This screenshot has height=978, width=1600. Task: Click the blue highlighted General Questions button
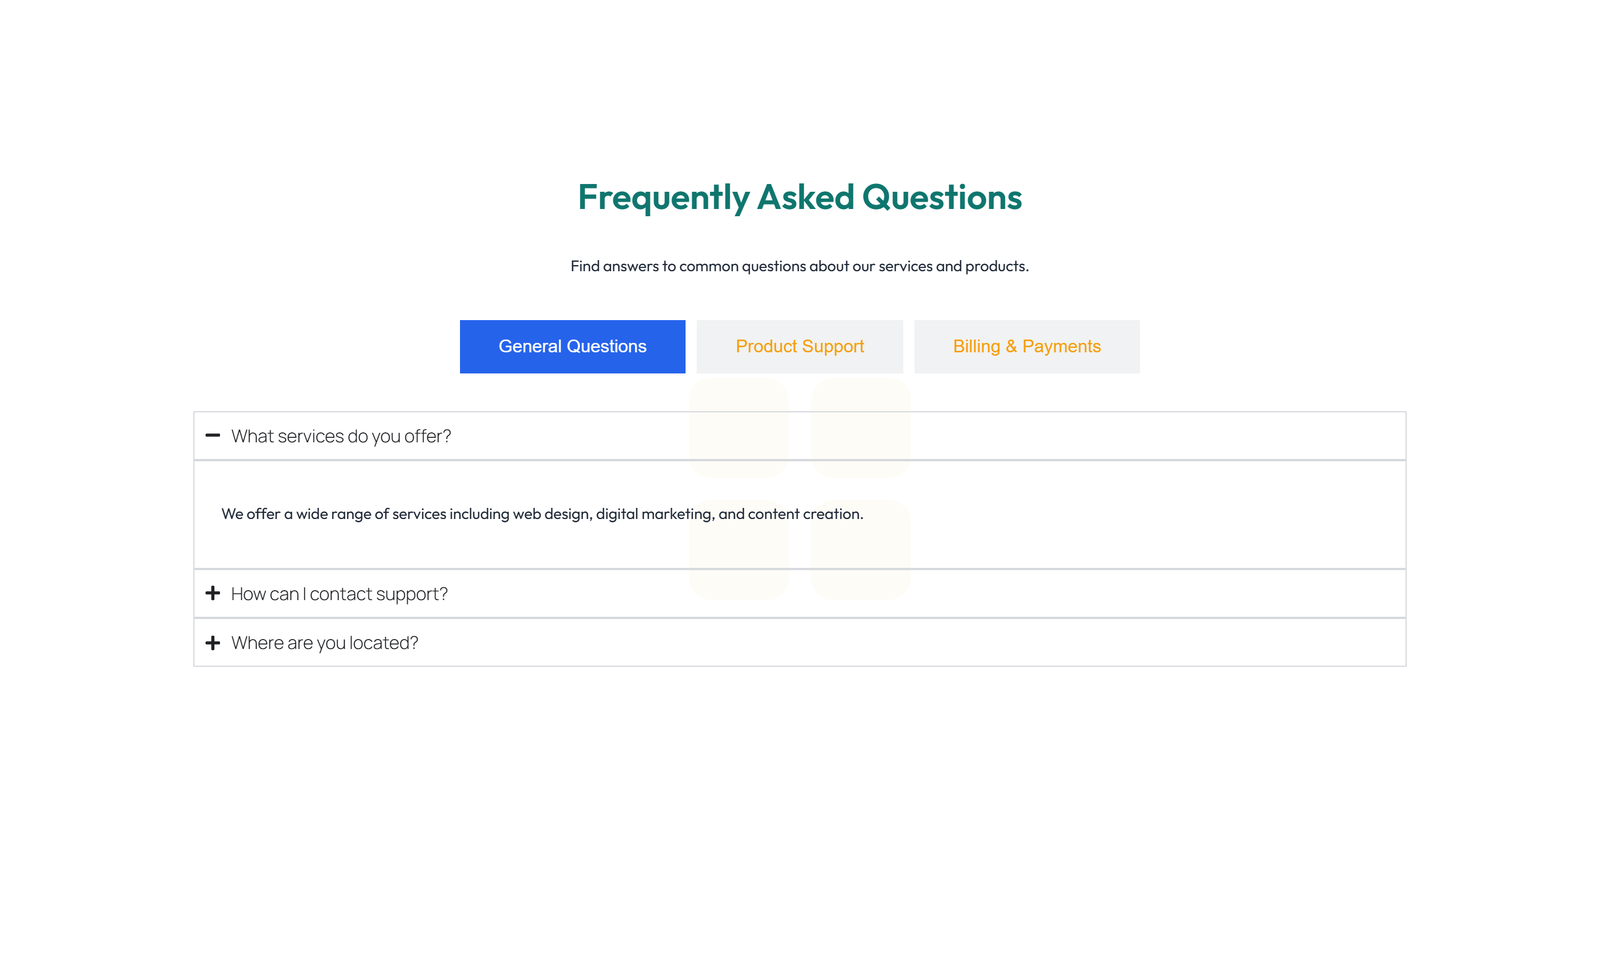click(572, 346)
